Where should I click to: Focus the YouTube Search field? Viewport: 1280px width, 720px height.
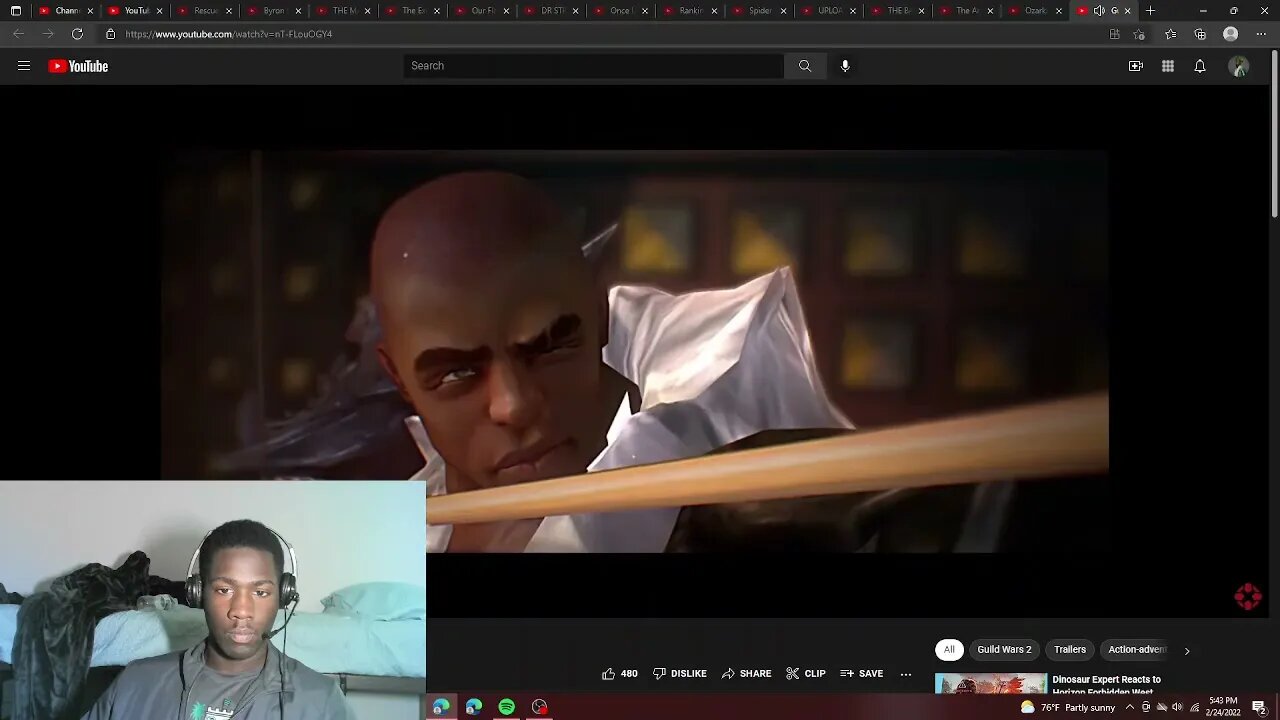click(594, 66)
